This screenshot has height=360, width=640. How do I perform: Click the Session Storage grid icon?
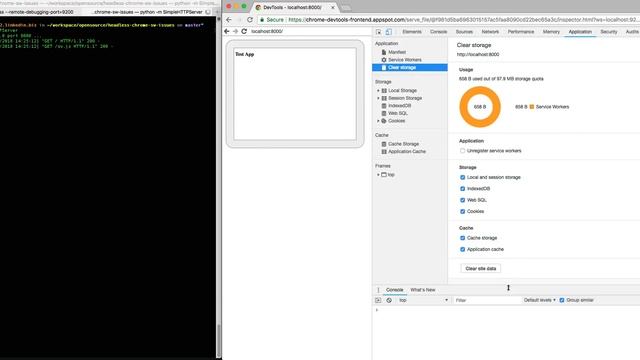[384, 98]
